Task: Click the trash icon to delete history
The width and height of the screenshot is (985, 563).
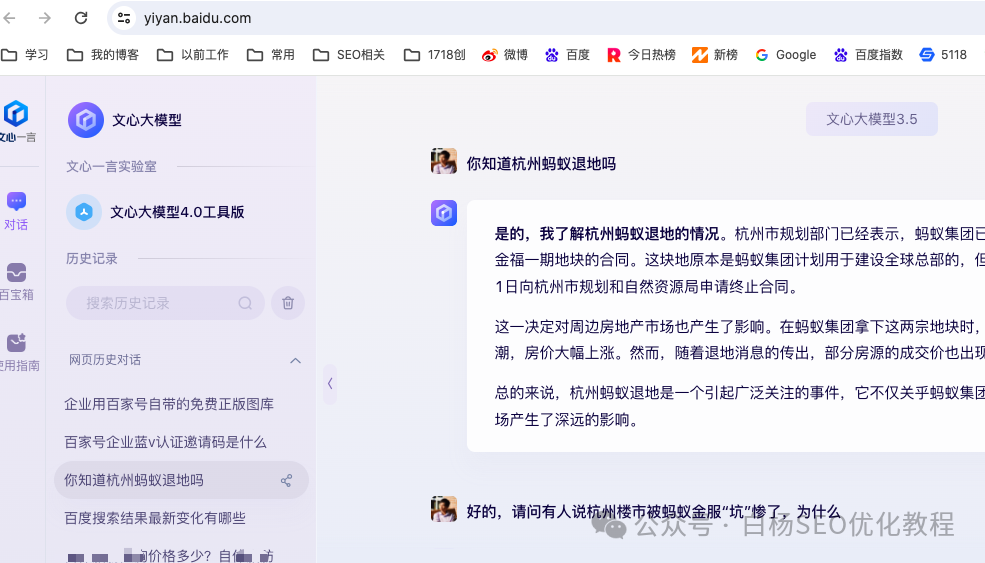Action: (x=288, y=303)
